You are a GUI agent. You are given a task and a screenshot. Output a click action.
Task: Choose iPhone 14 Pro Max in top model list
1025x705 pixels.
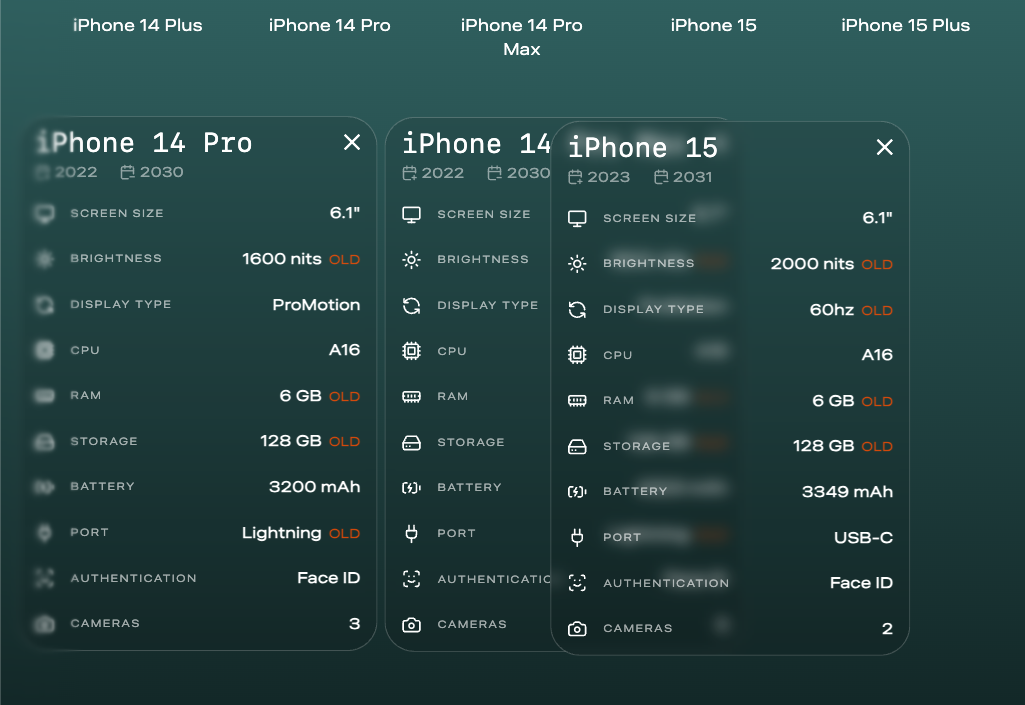(x=521, y=36)
